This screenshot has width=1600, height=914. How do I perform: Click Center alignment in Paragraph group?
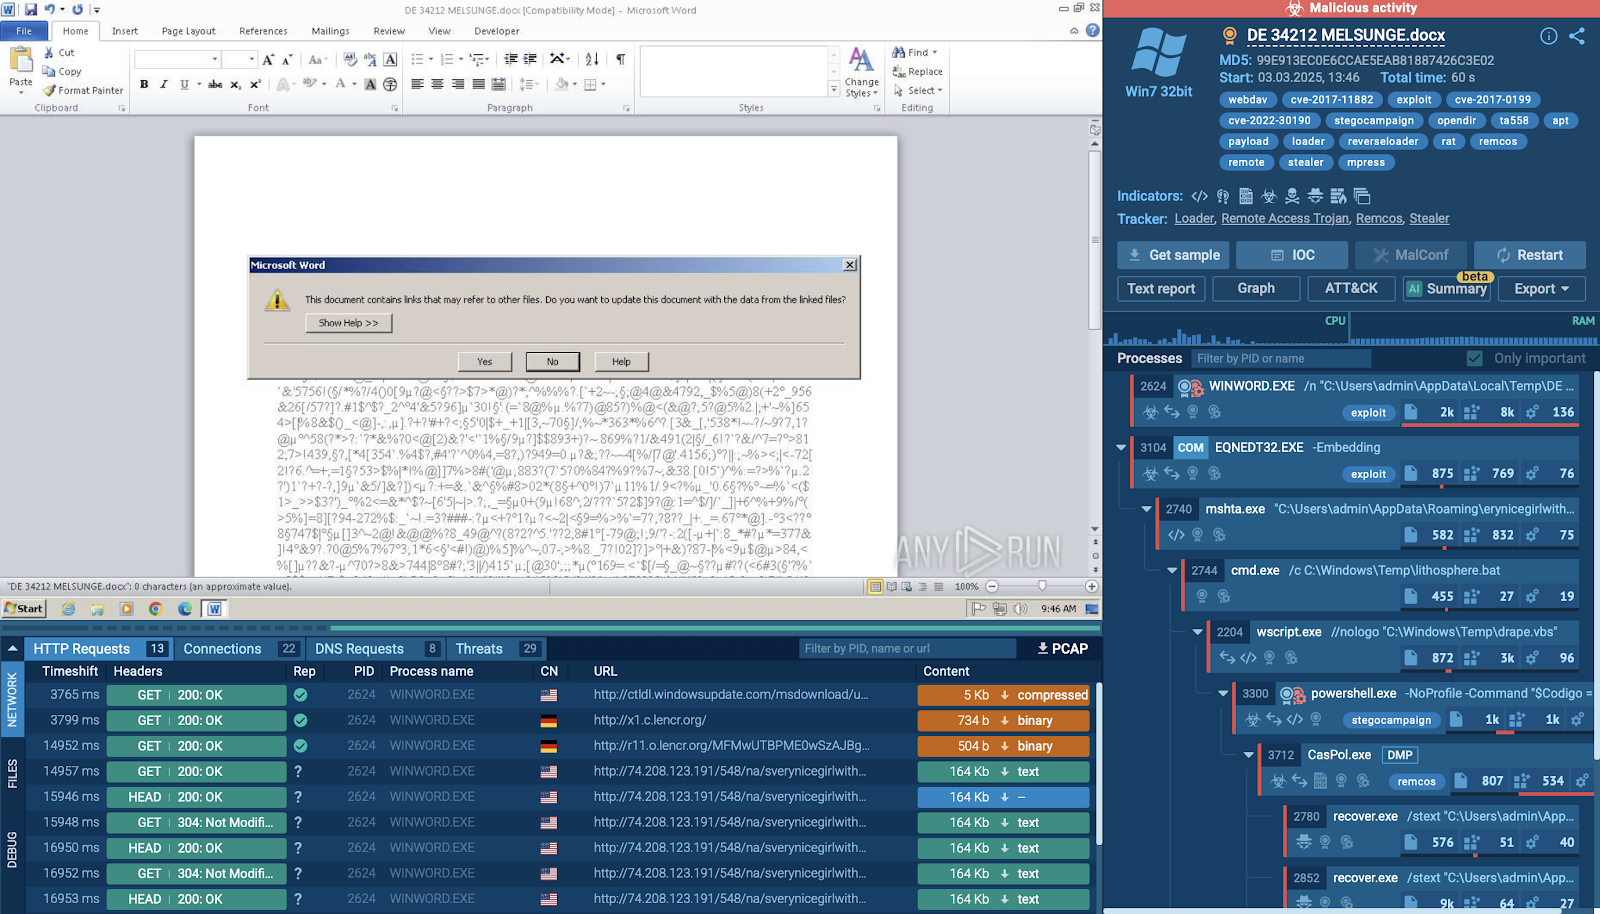[x=437, y=85]
